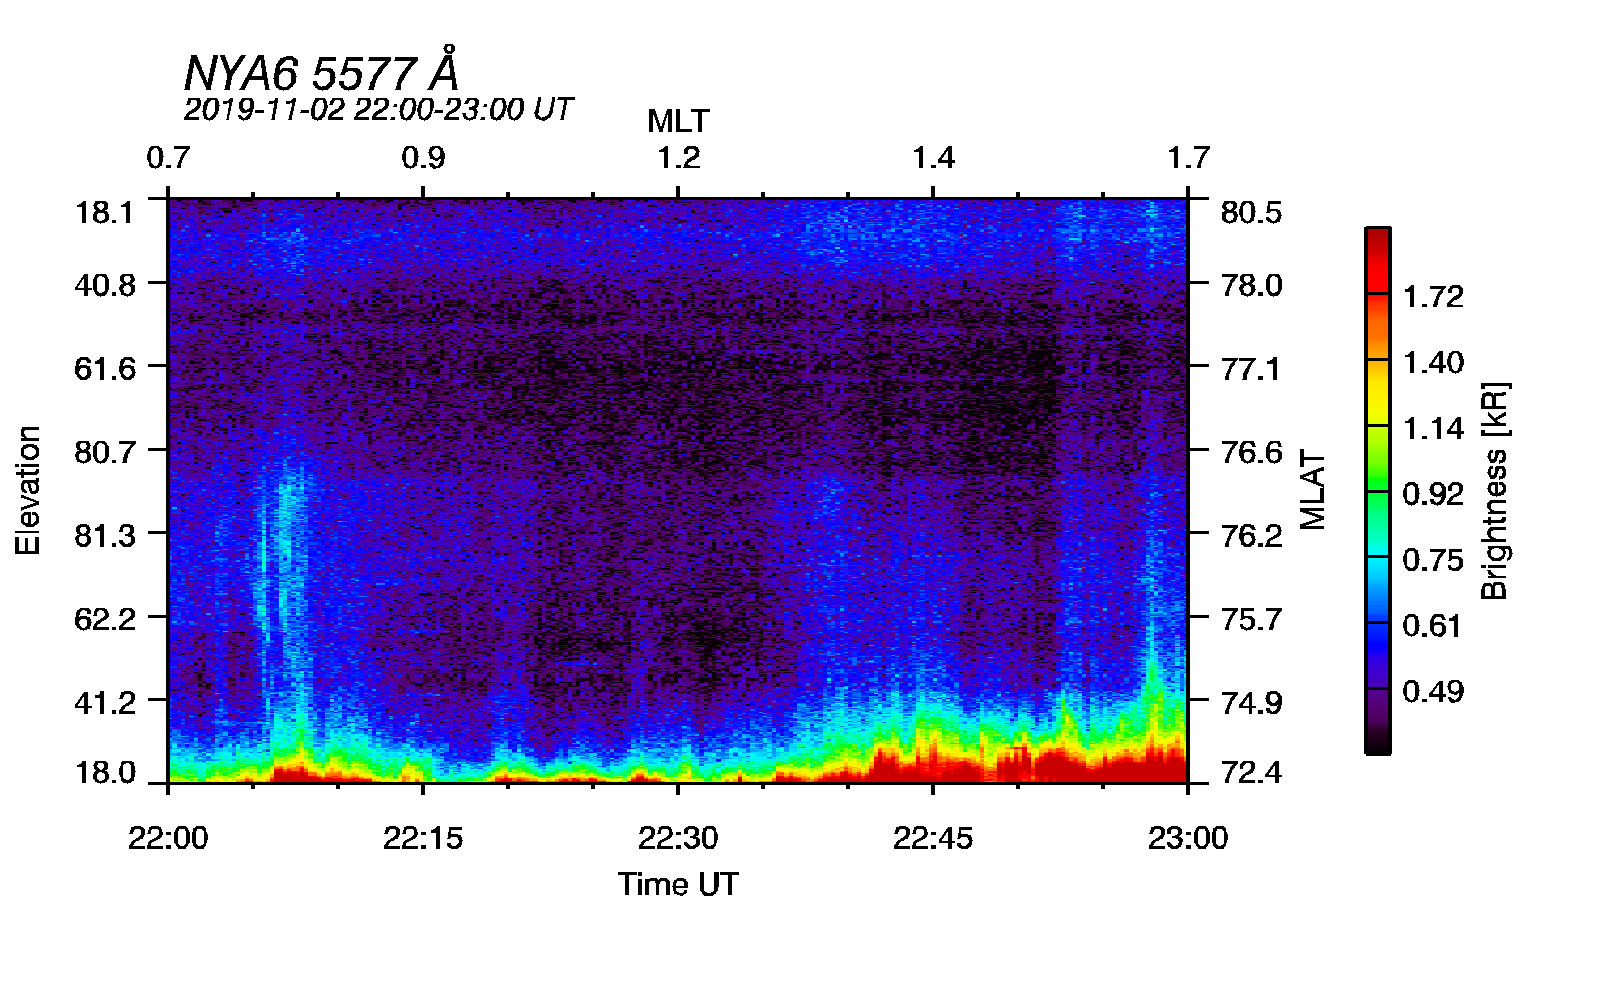Click the 'Elevation' axis label
The height and width of the screenshot is (1000, 1600).
[x=29, y=490]
